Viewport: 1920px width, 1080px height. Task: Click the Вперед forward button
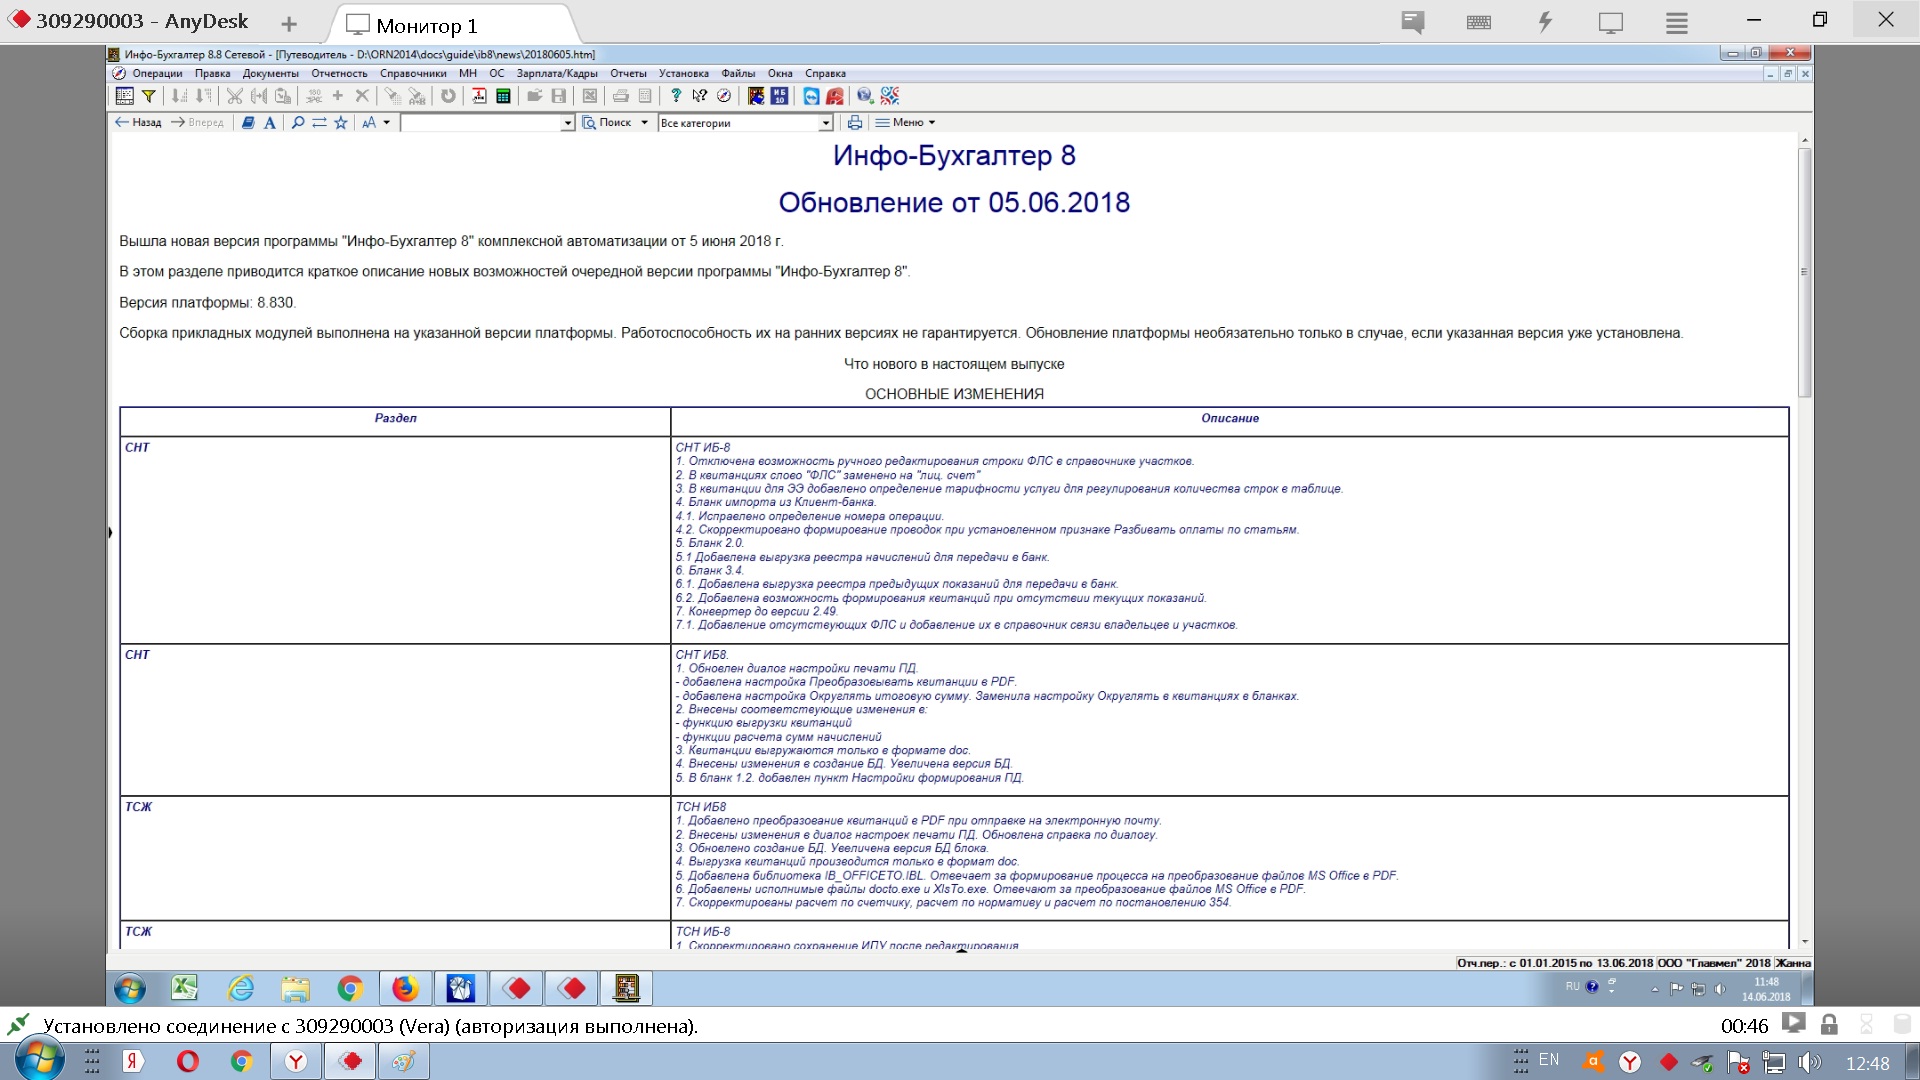[x=197, y=123]
